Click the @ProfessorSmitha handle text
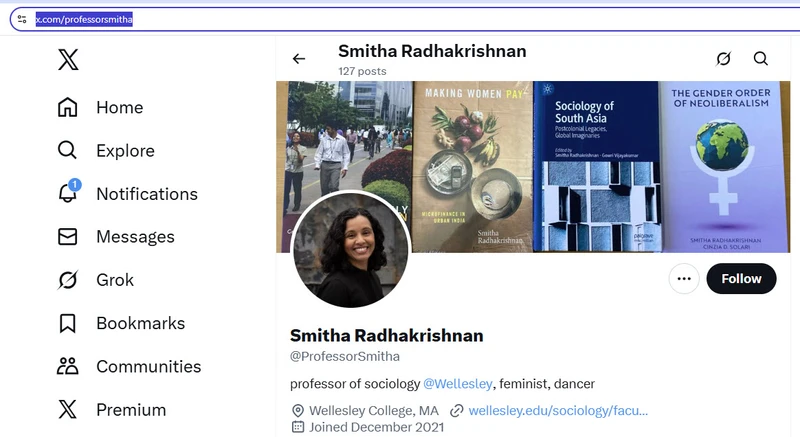The width and height of the screenshot is (800, 437). pos(345,356)
